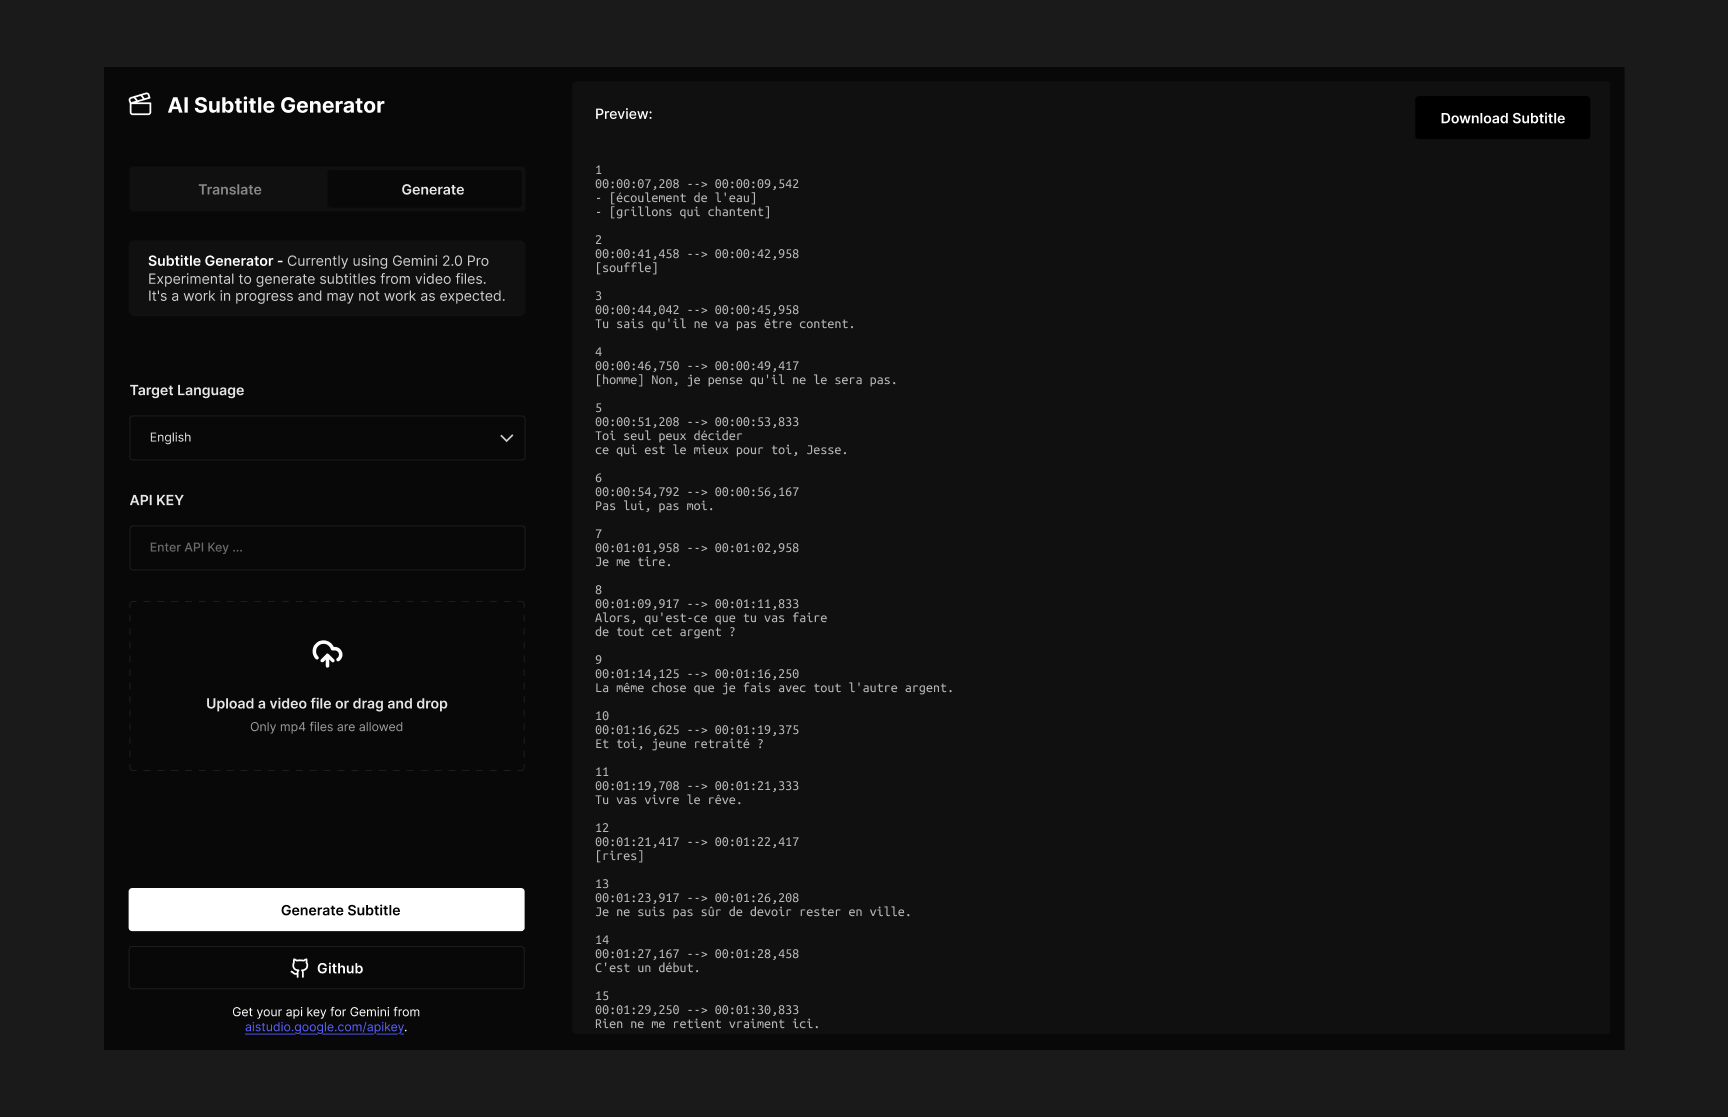Click the Github octocat icon
The image size is (1728, 1117).
(x=300, y=967)
